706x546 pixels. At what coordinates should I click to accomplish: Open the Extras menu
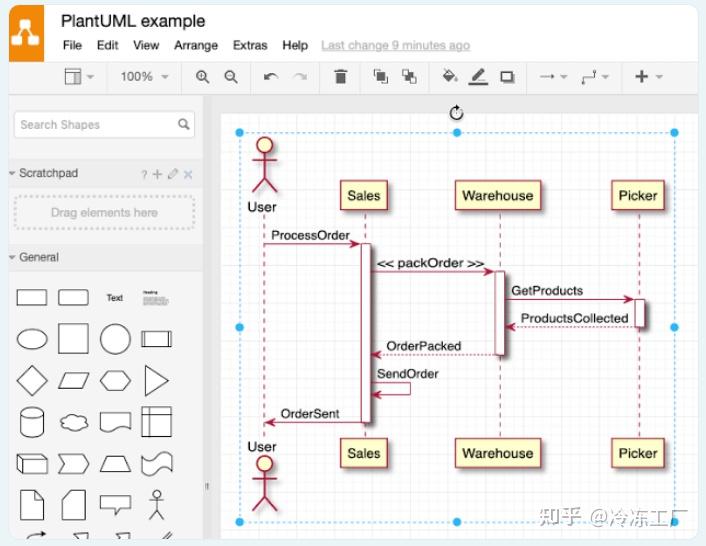point(250,45)
